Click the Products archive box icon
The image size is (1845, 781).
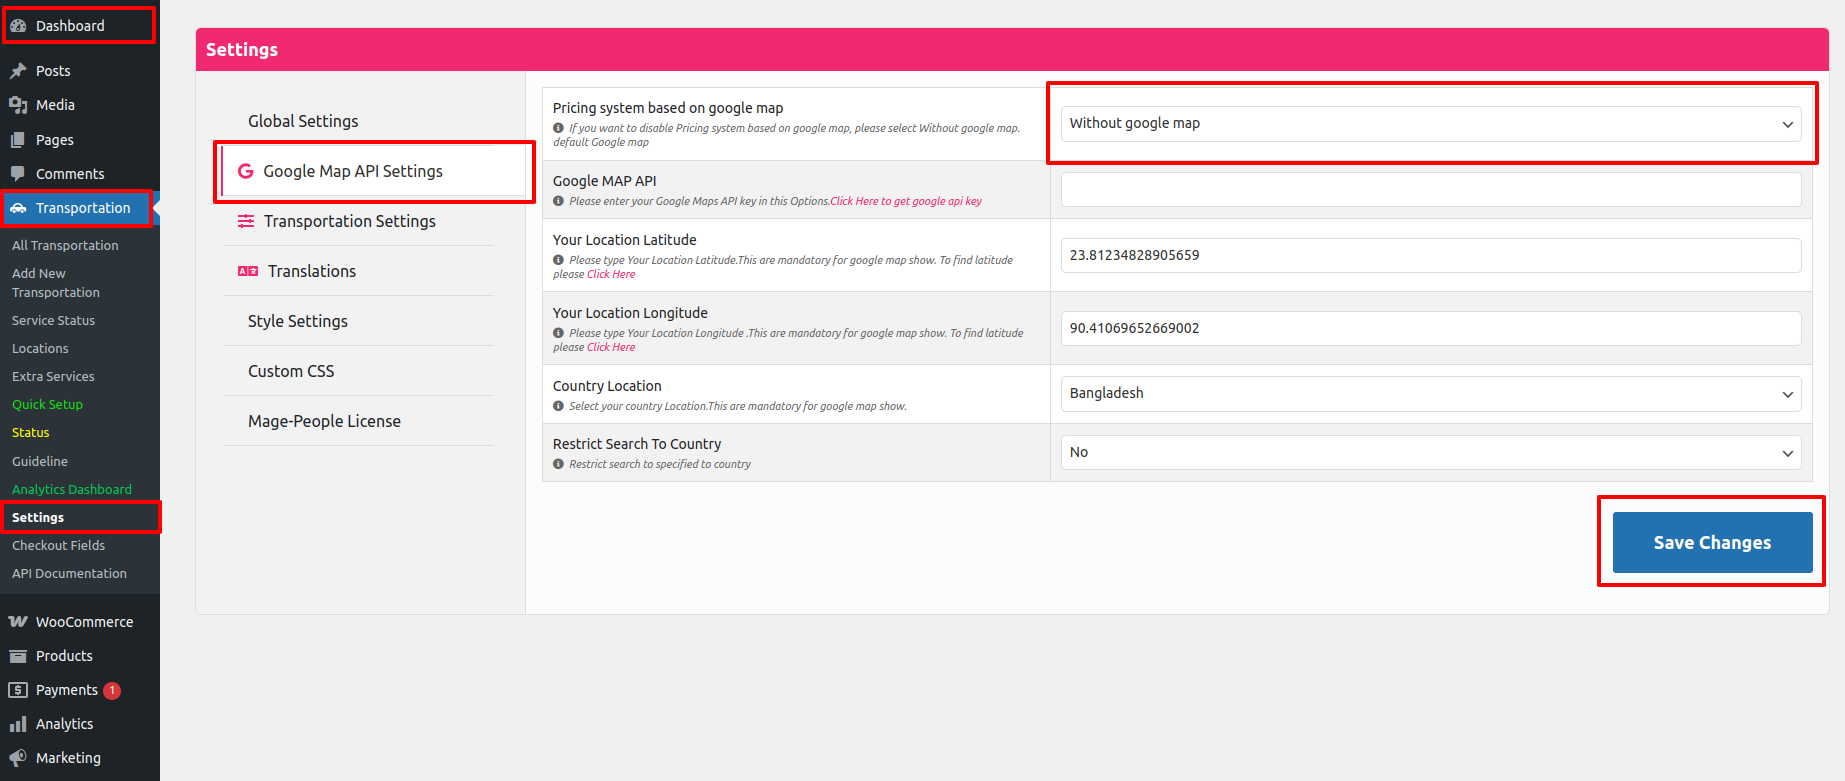18,656
